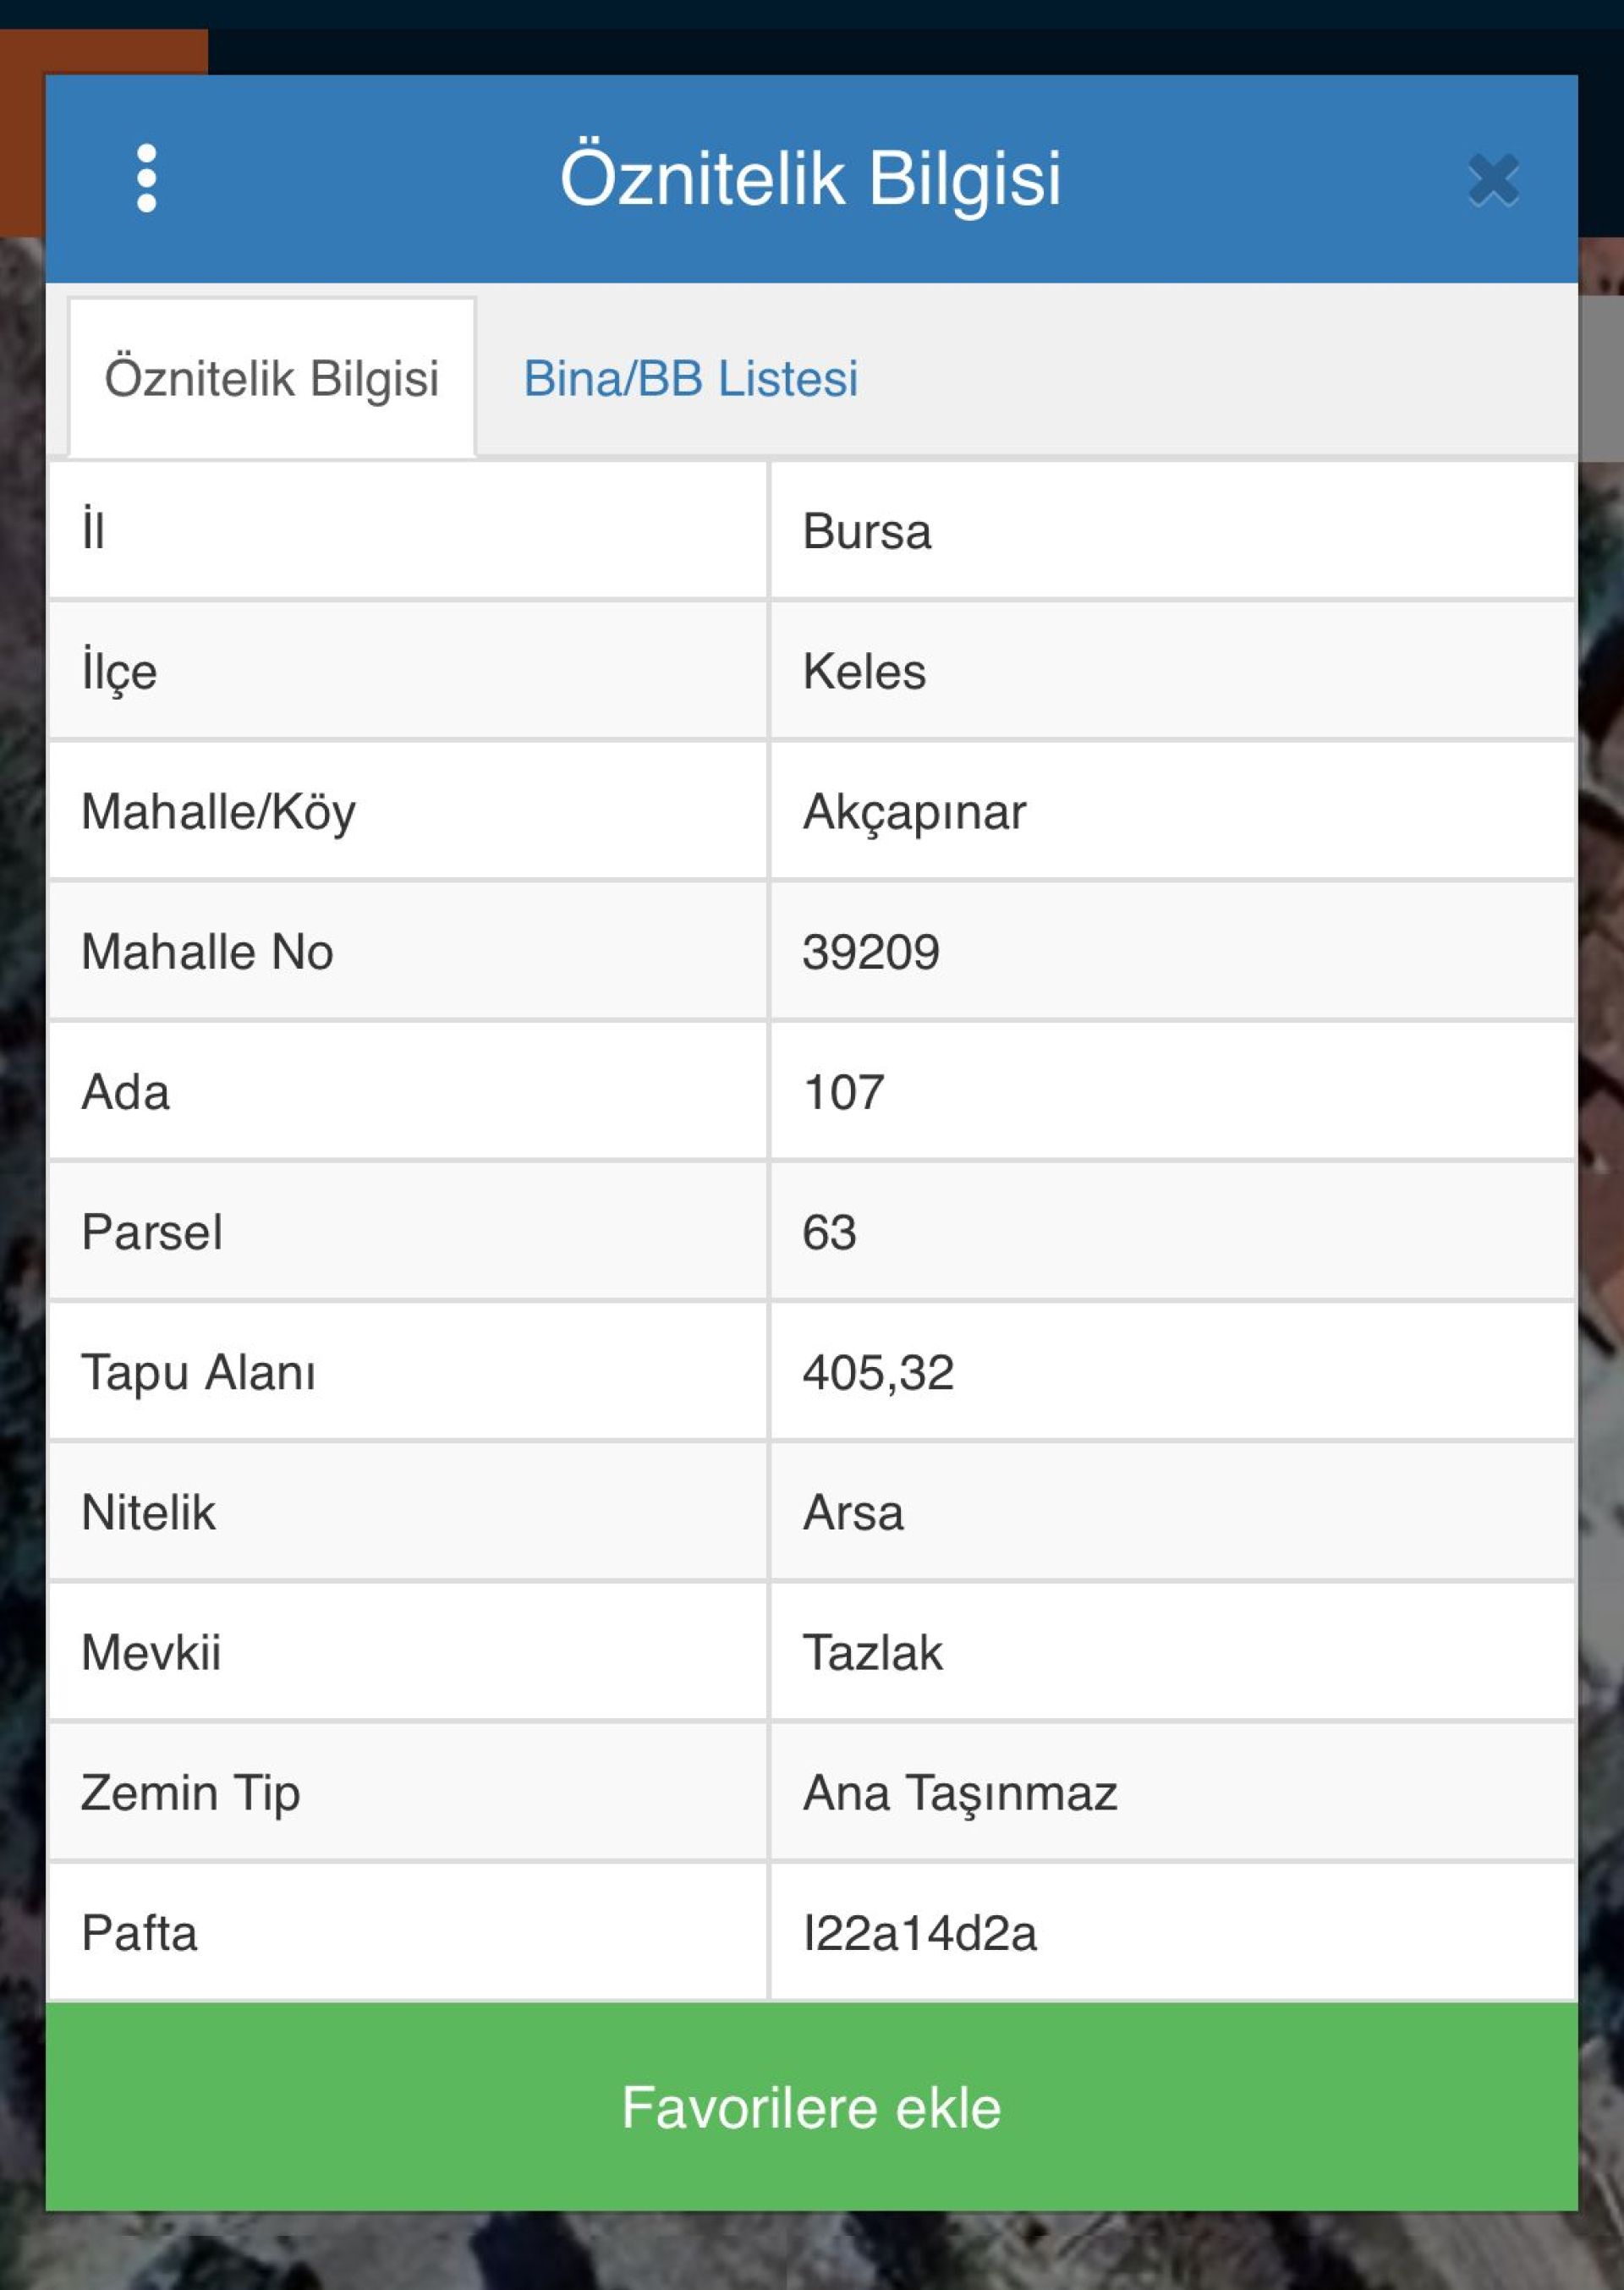Click the Nitelik value Arsa

pos(853,1511)
